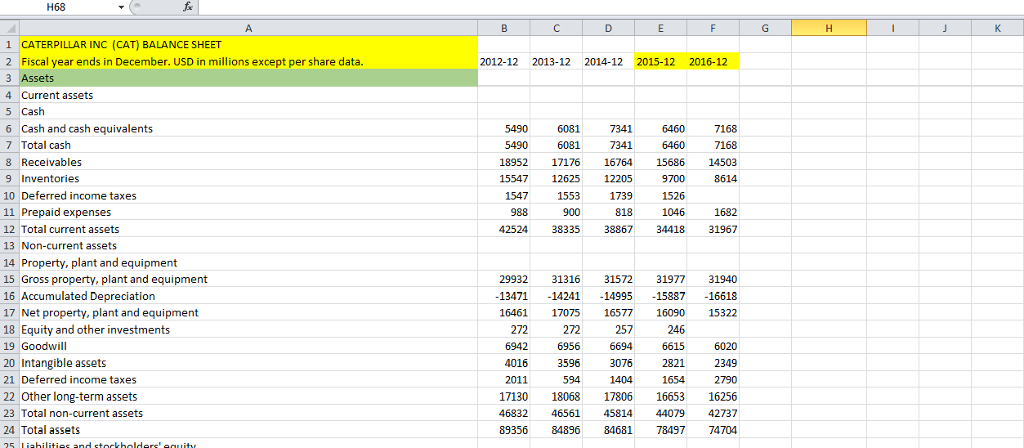Click the 'Total assets' label
This screenshot has height=448, width=1024.
coord(51,430)
